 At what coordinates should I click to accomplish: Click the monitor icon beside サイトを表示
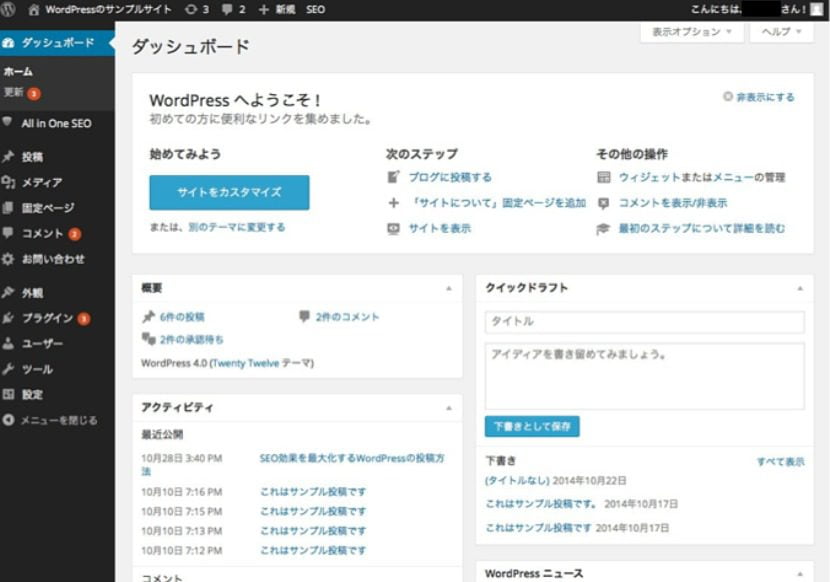[x=393, y=229]
